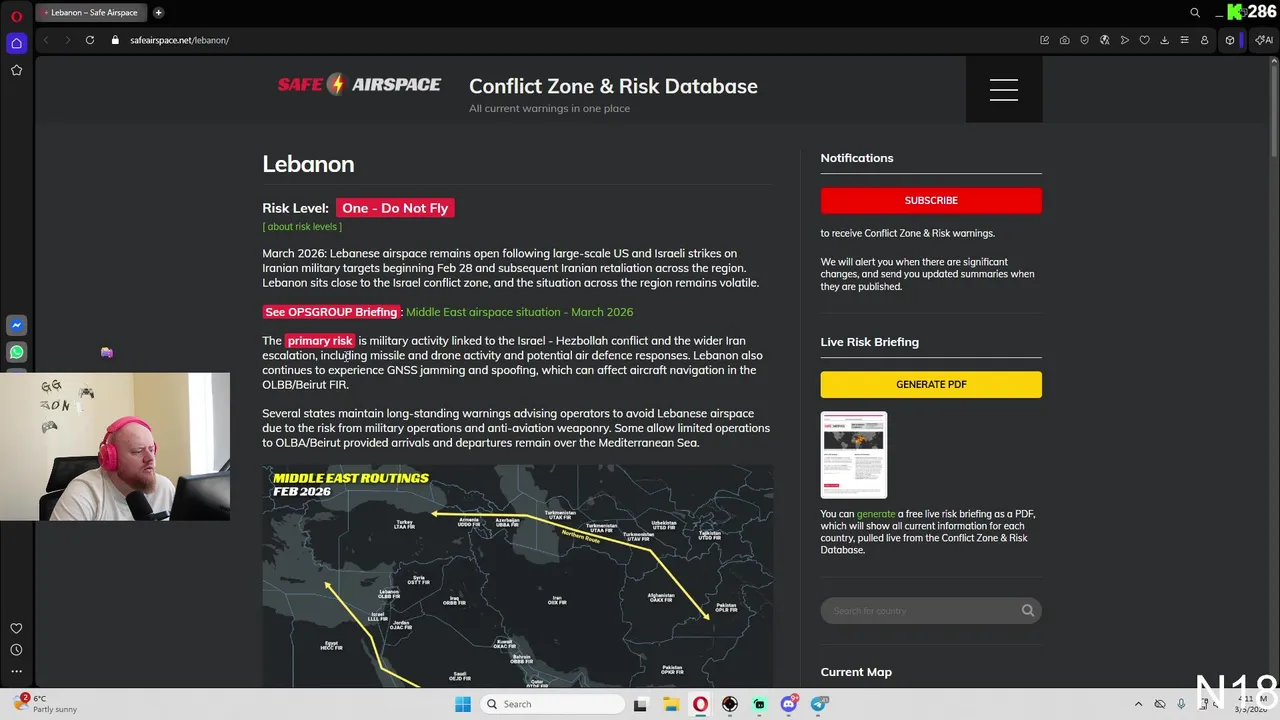
Task: Open the site hamburger menu
Action: click(1004, 89)
